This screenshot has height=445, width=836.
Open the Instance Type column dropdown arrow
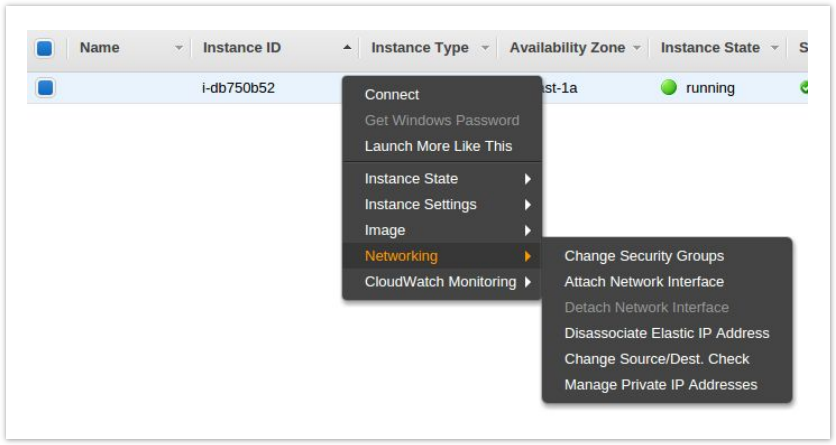coord(485,48)
